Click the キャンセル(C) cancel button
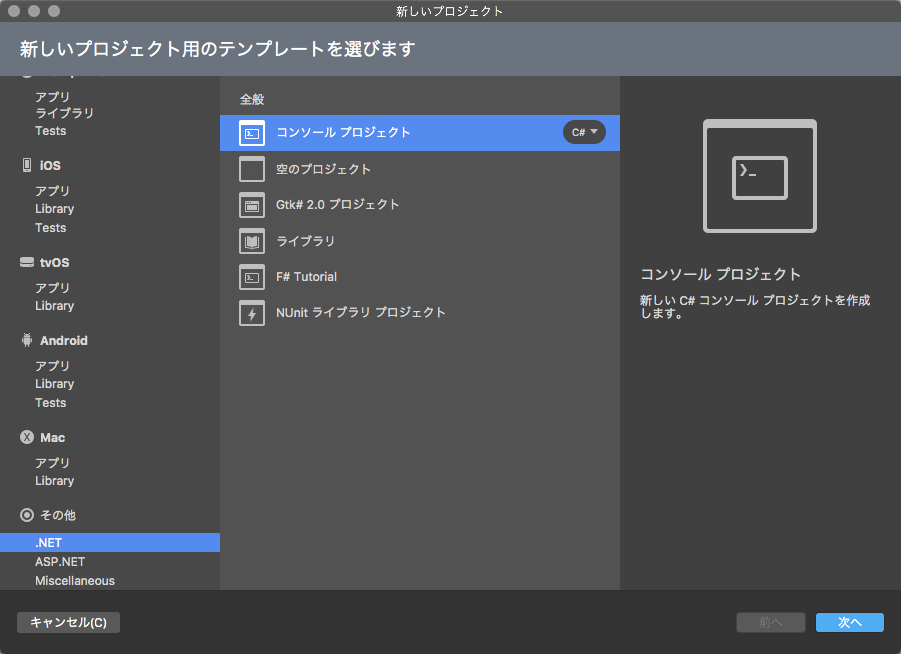This screenshot has width=901, height=654. [68, 622]
